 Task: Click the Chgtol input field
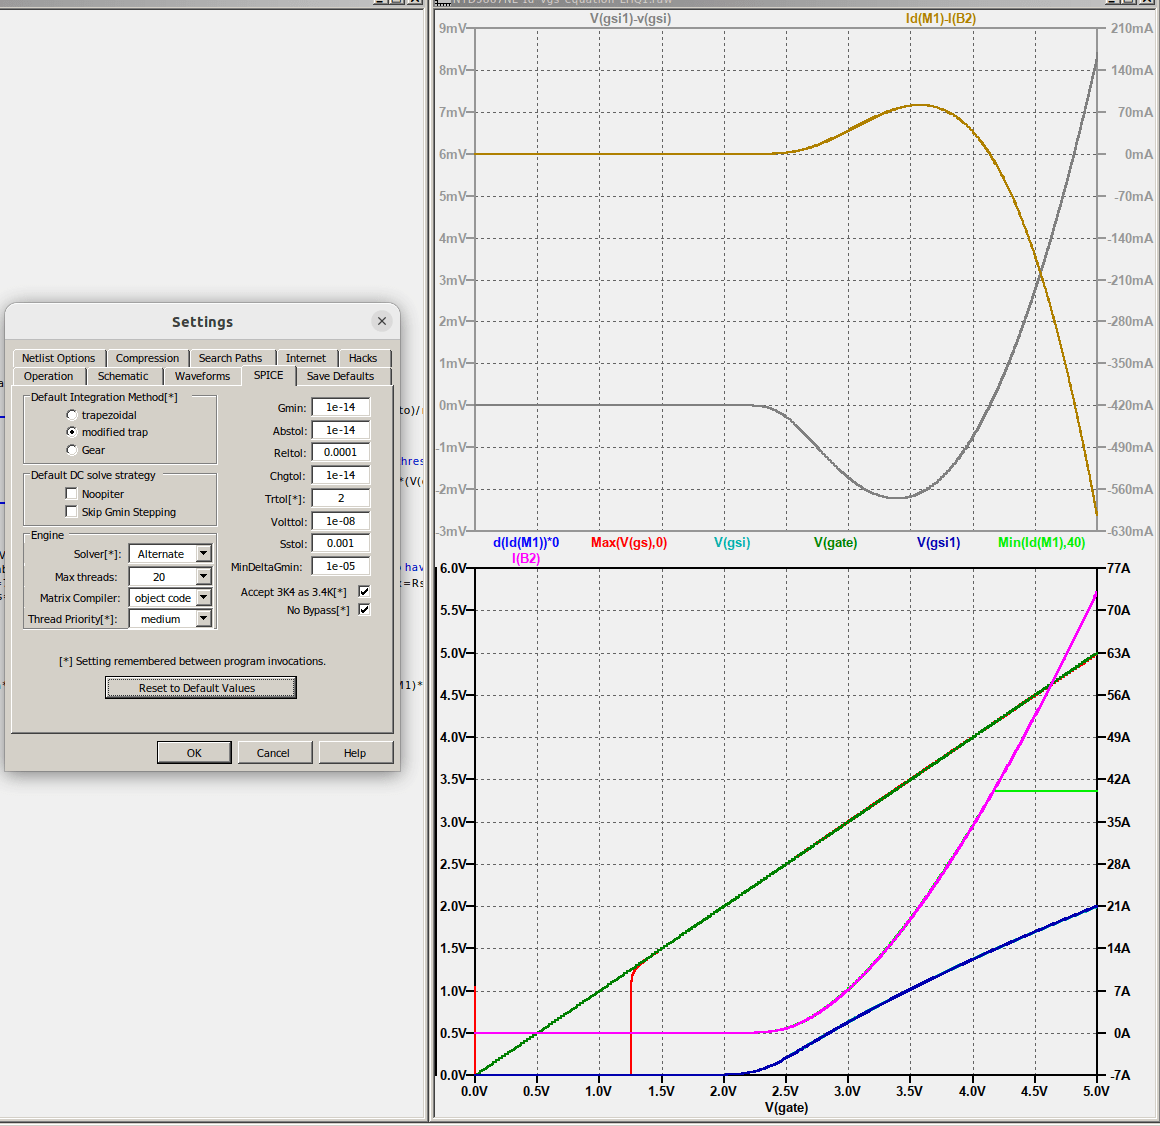[x=340, y=475]
